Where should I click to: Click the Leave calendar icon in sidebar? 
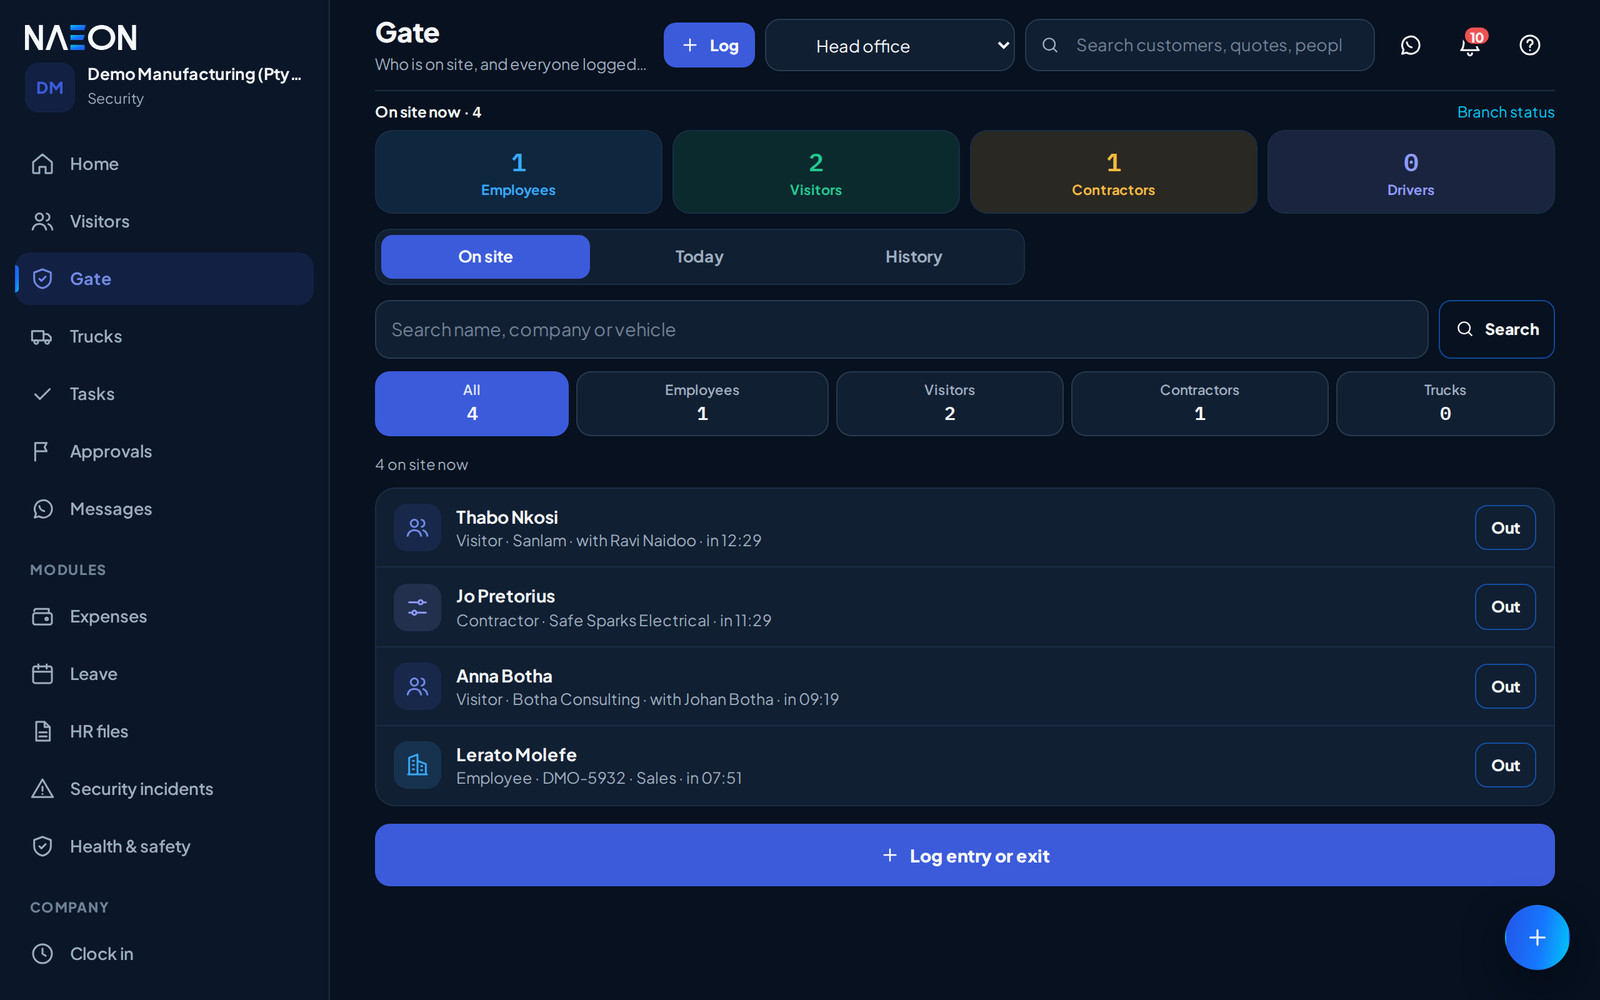(42, 674)
